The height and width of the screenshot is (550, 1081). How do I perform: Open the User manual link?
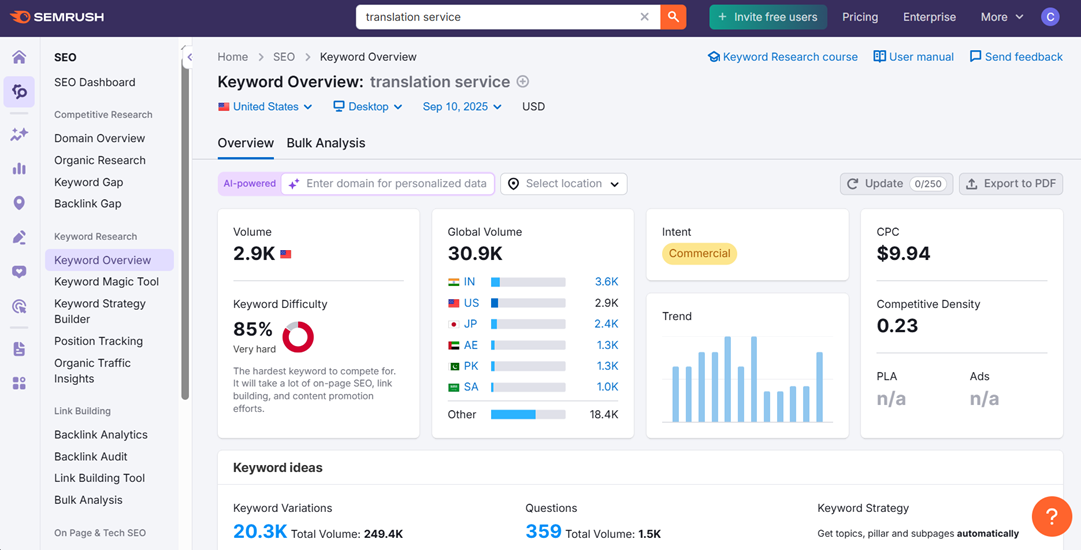(913, 57)
